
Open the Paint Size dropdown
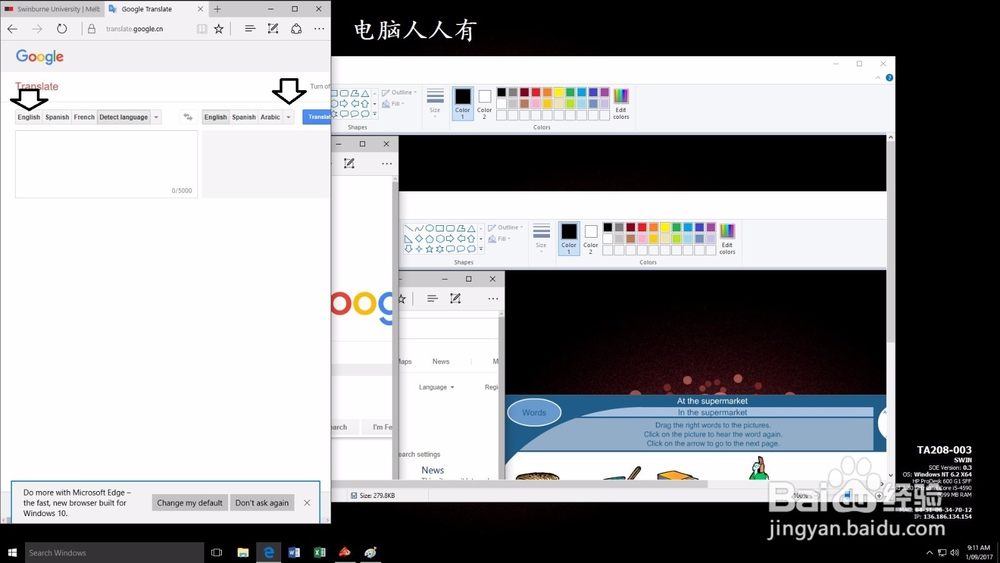pyautogui.click(x=435, y=103)
